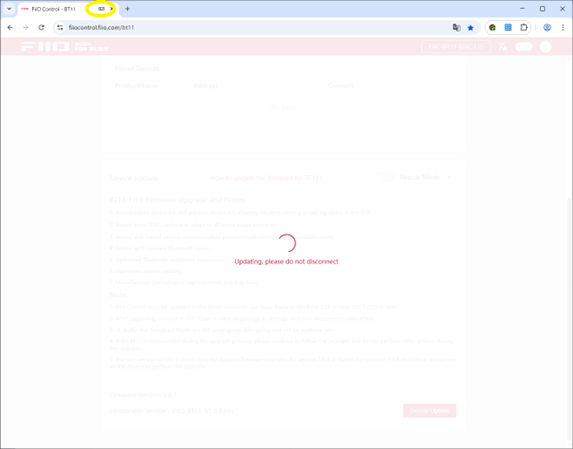
Task: Open the How to update firmware for BT11 link
Action: click(266, 178)
